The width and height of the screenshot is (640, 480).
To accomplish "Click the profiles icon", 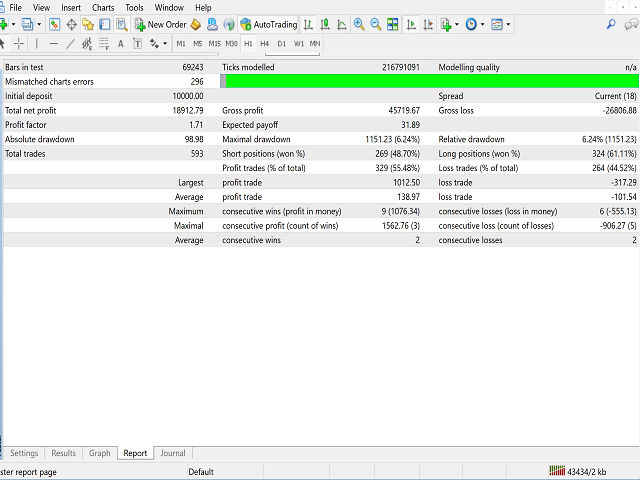I will coord(27,24).
